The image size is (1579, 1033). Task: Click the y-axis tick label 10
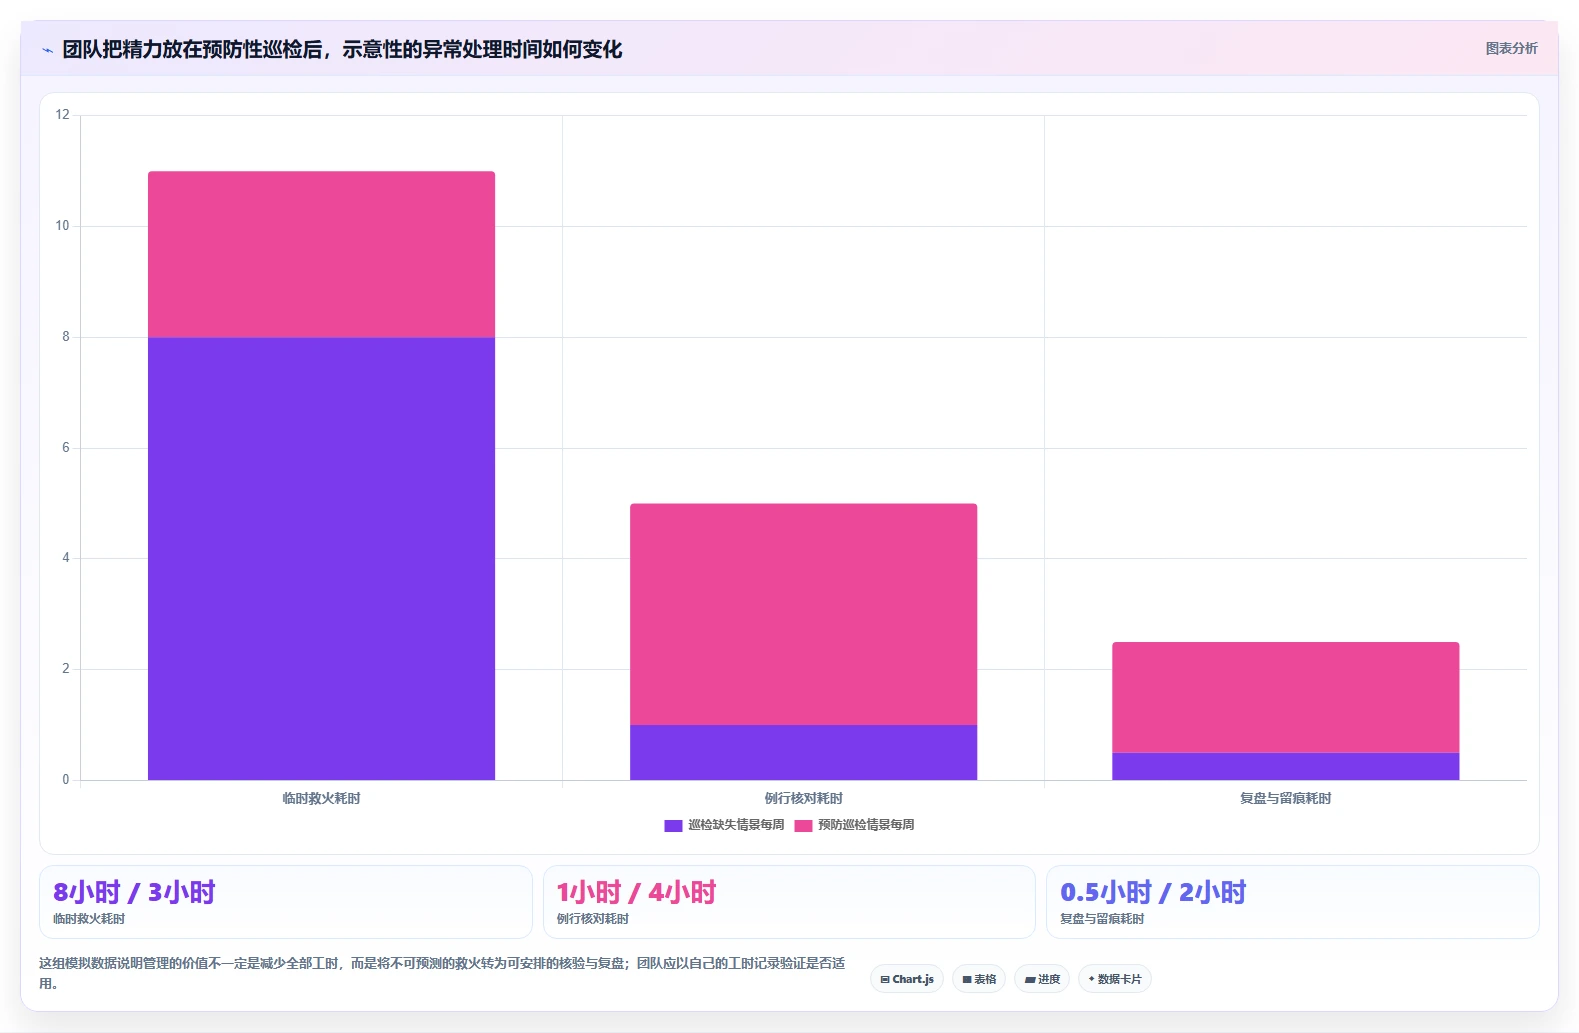pyautogui.click(x=63, y=226)
